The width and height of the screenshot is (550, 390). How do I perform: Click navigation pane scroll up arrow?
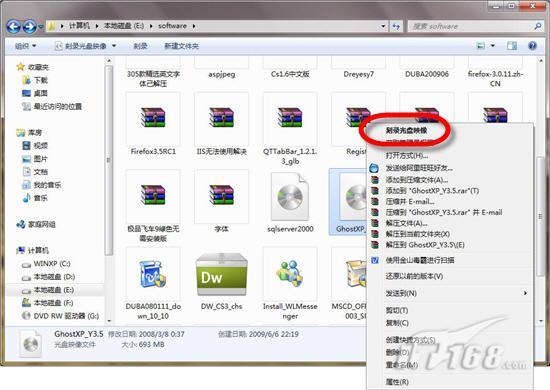click(x=109, y=61)
